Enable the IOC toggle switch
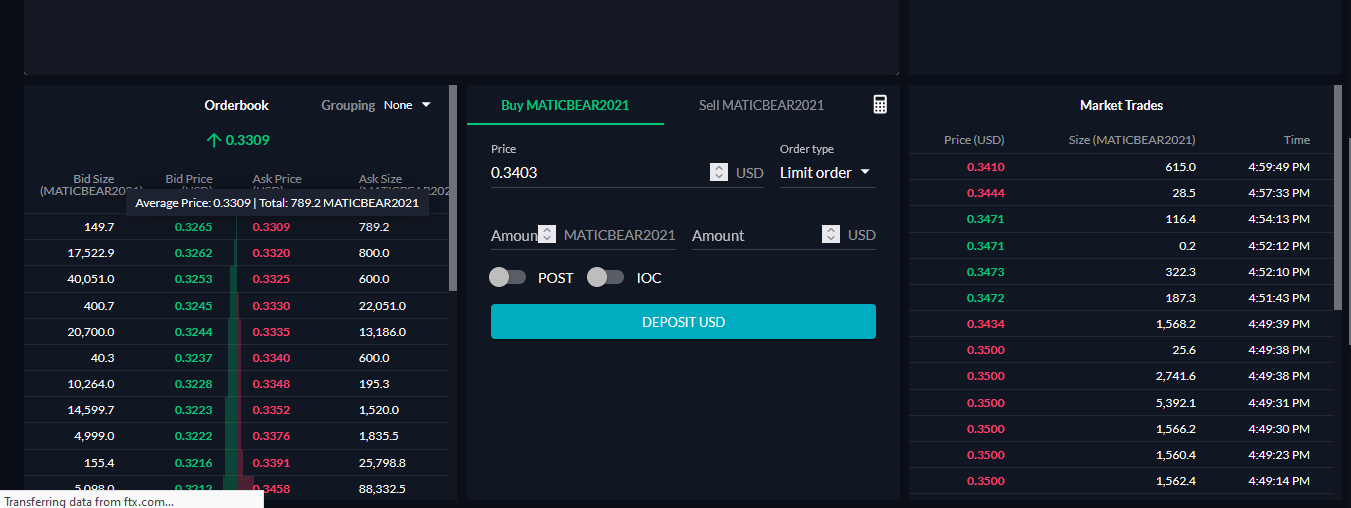This screenshot has width=1351, height=508. [605, 277]
